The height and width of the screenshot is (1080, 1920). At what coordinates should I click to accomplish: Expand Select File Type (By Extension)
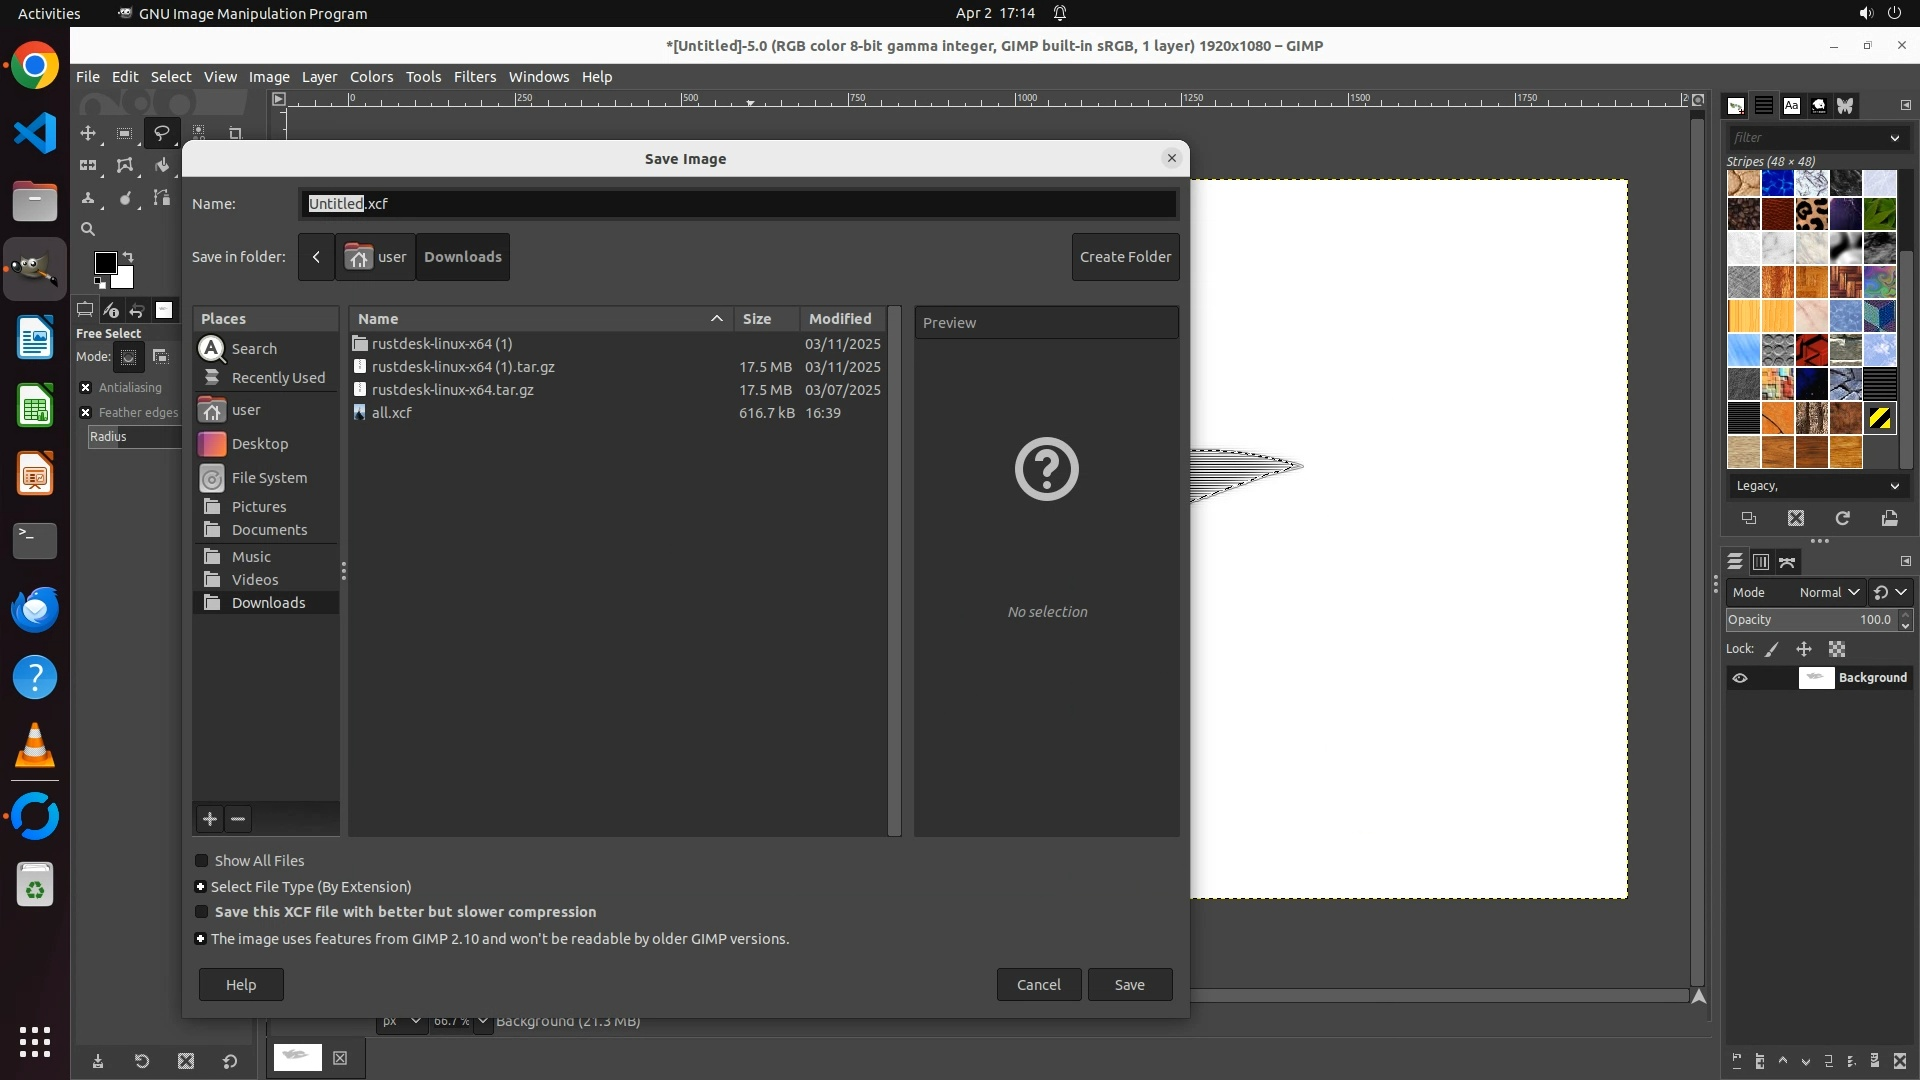point(200,887)
